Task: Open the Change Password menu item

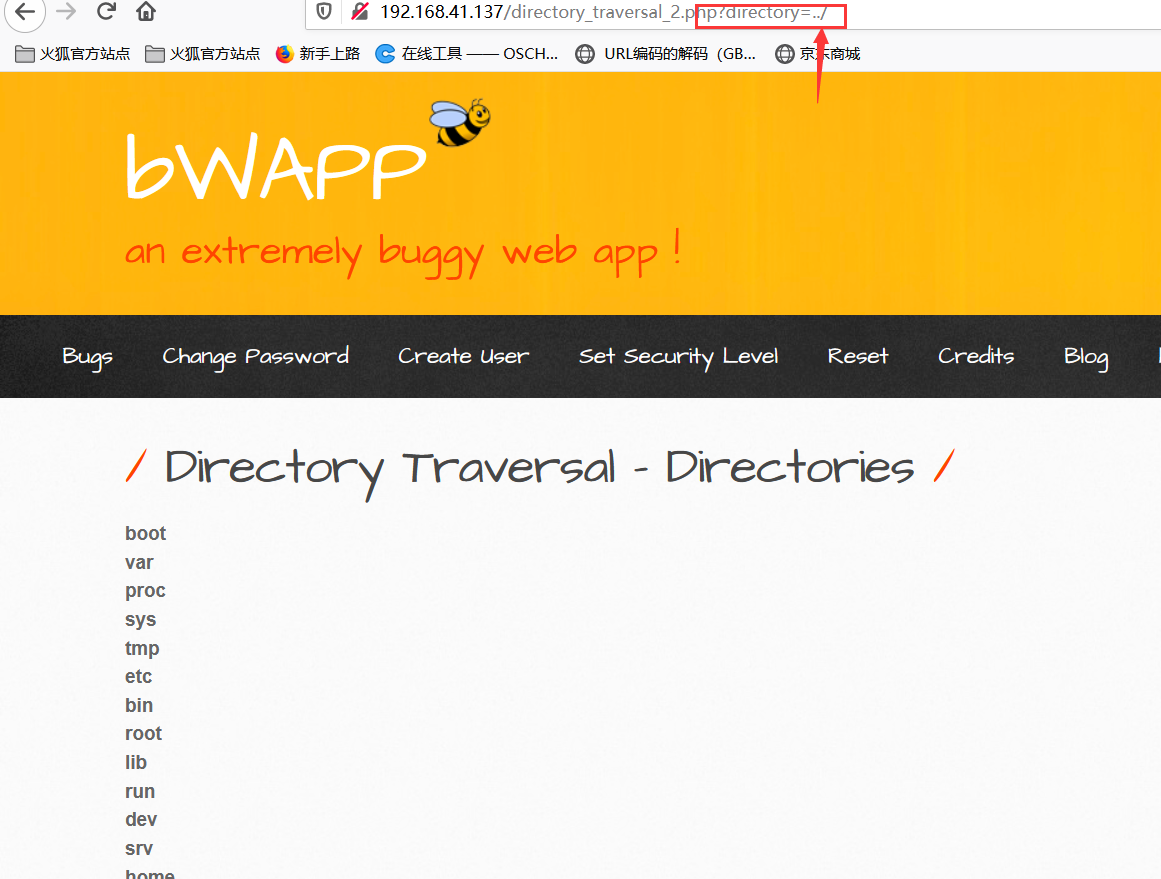Action: (x=255, y=357)
